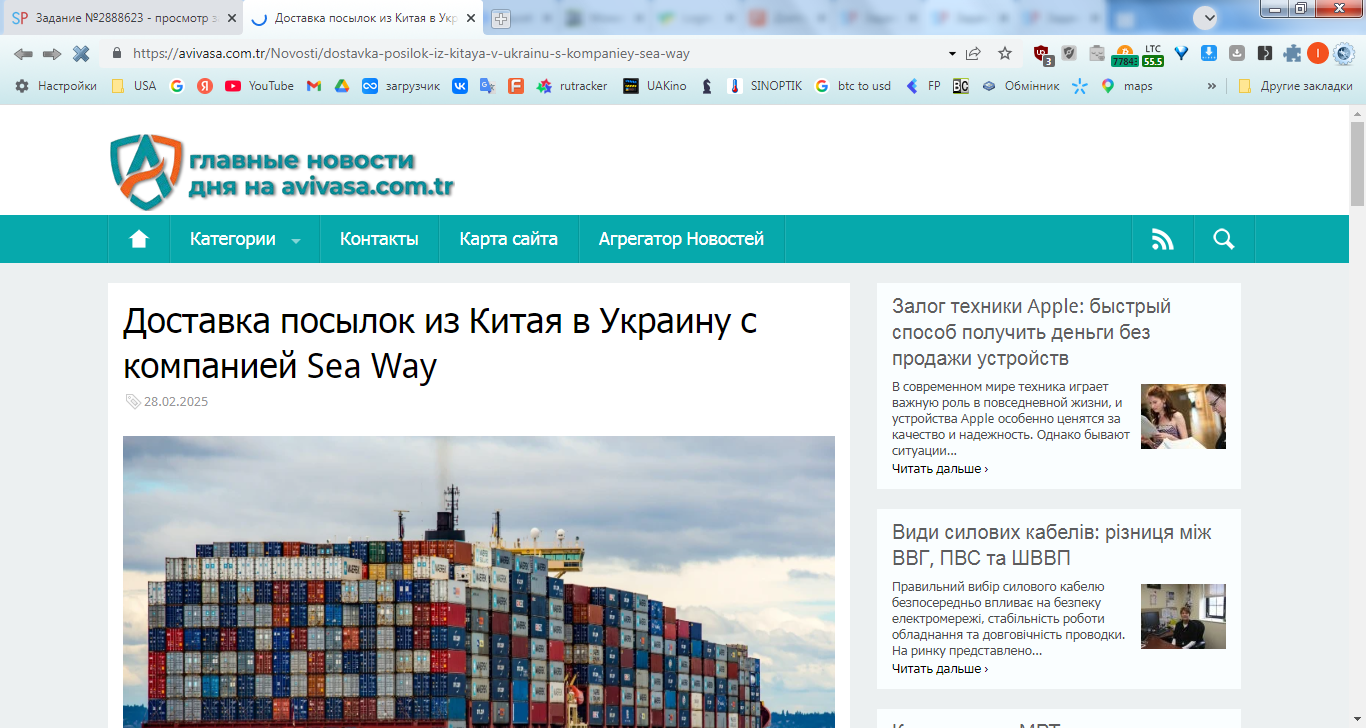The height and width of the screenshot is (728, 1366).
Task: Open the Google Drive bookmark icon
Action: 341,86
